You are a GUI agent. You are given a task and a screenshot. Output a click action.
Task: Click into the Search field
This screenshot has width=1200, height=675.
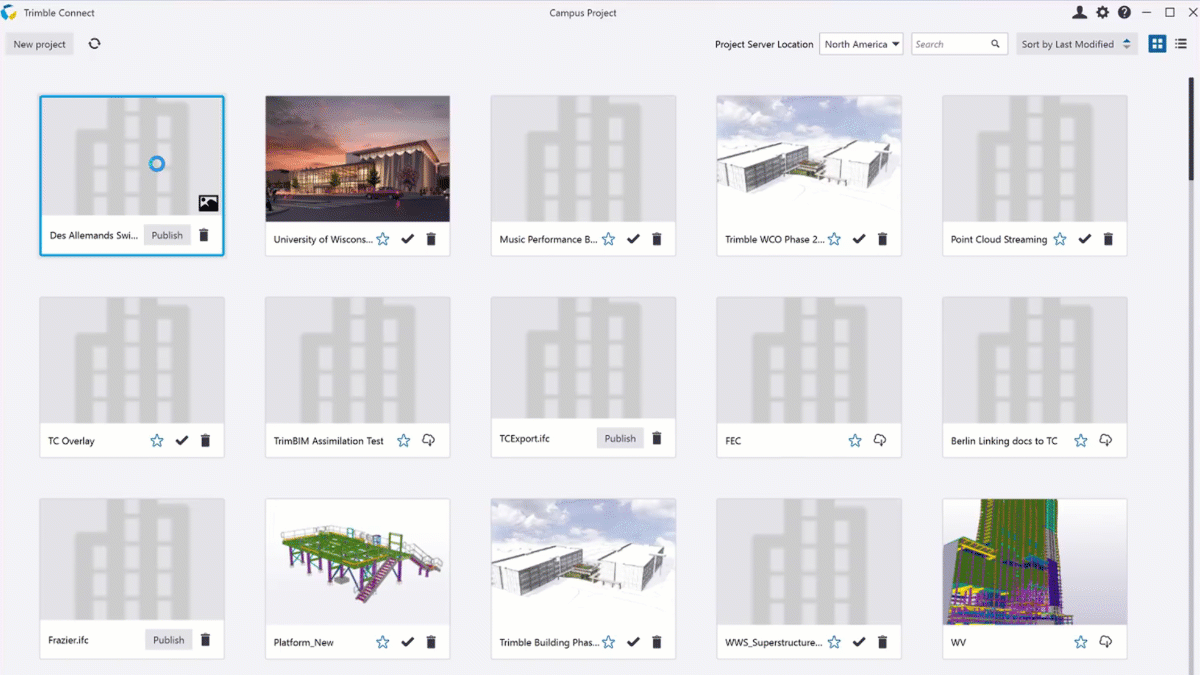pyautogui.click(x=950, y=44)
